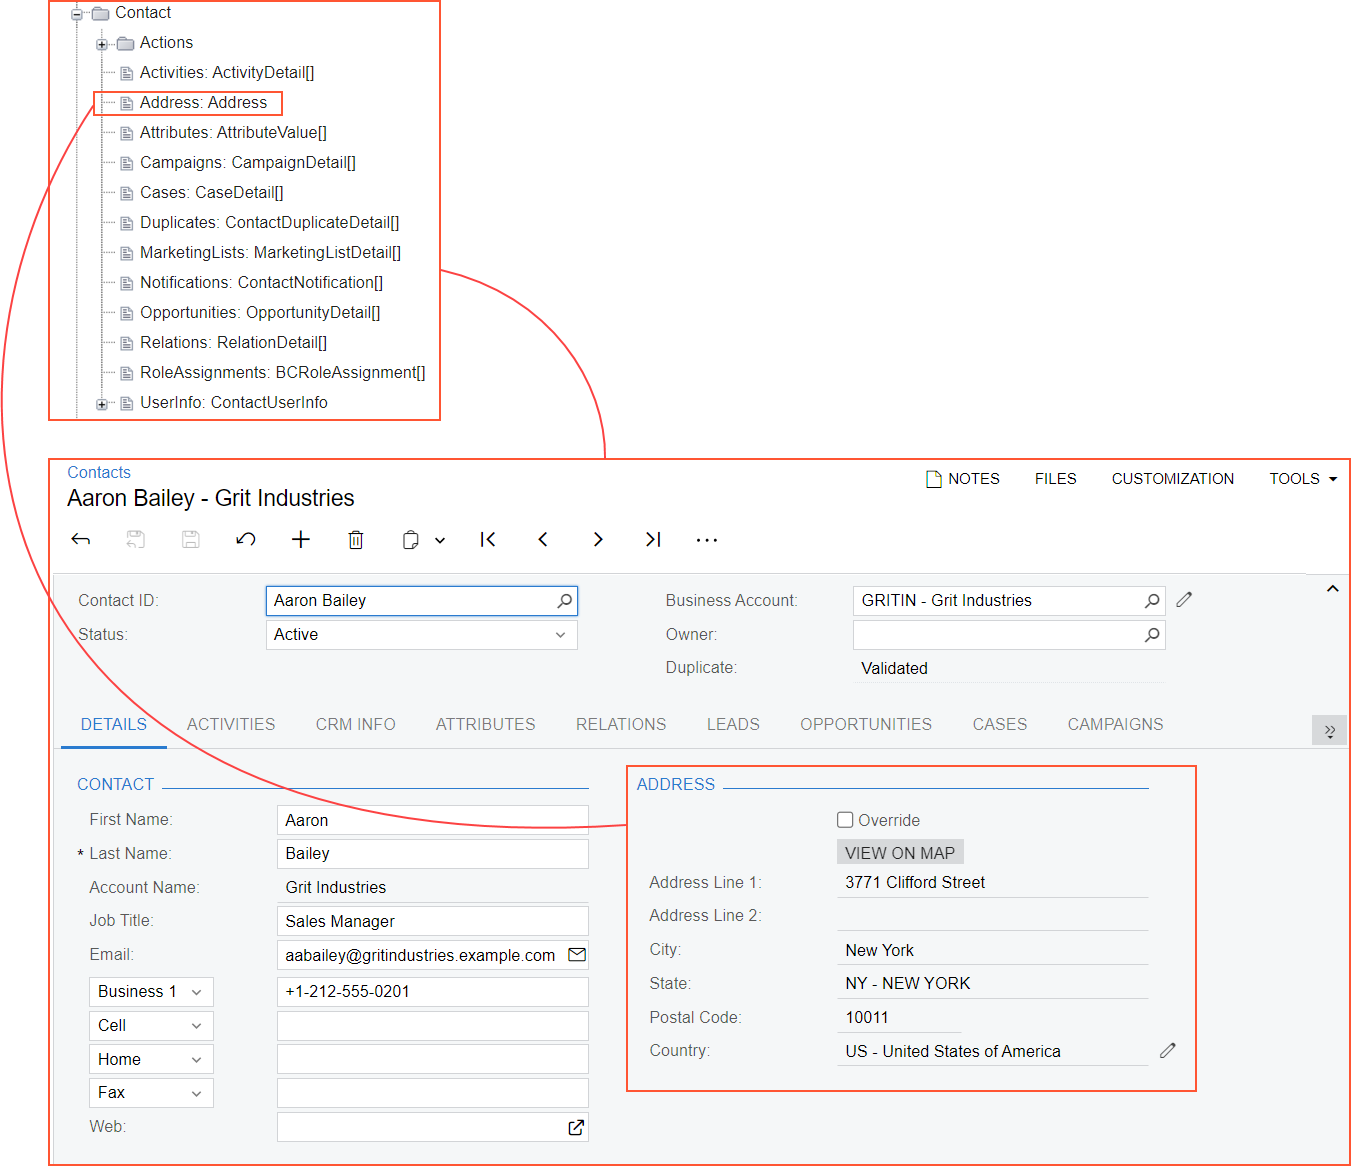Select Duplicates: ContactDuplicateDetail[] in the tree
This screenshot has width=1352, height=1166.
270,223
